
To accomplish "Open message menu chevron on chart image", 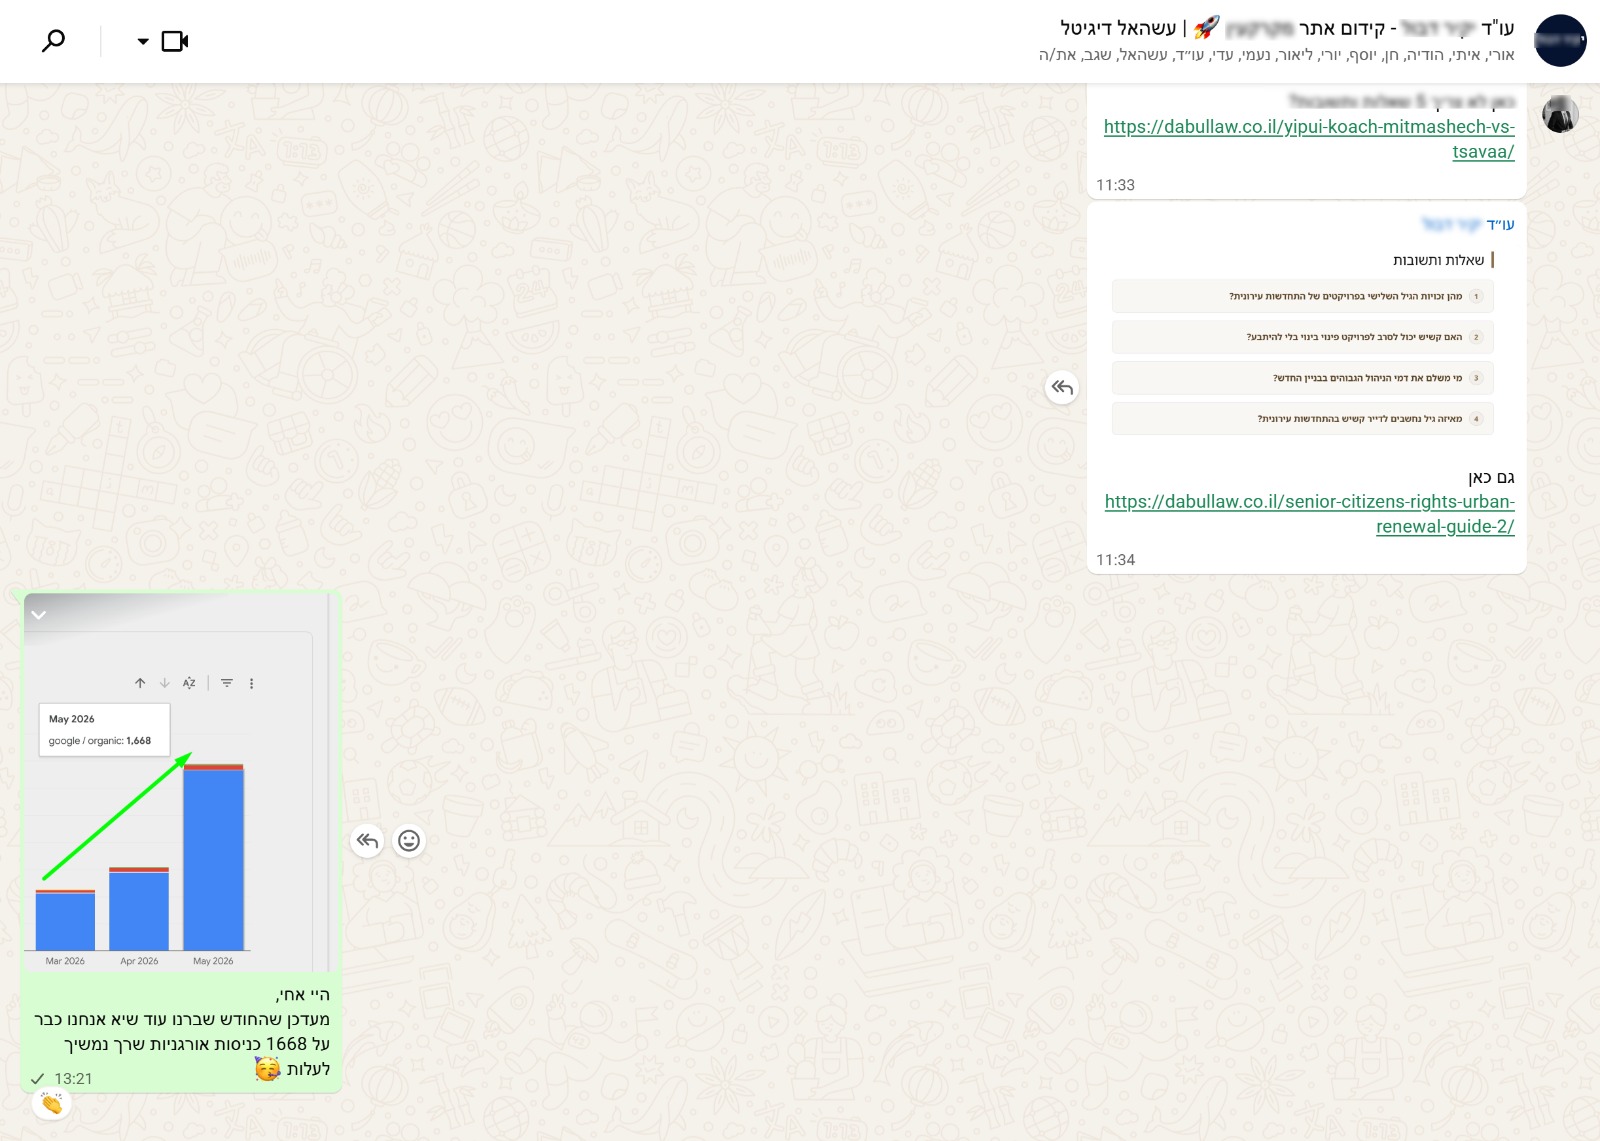I will 39,614.
